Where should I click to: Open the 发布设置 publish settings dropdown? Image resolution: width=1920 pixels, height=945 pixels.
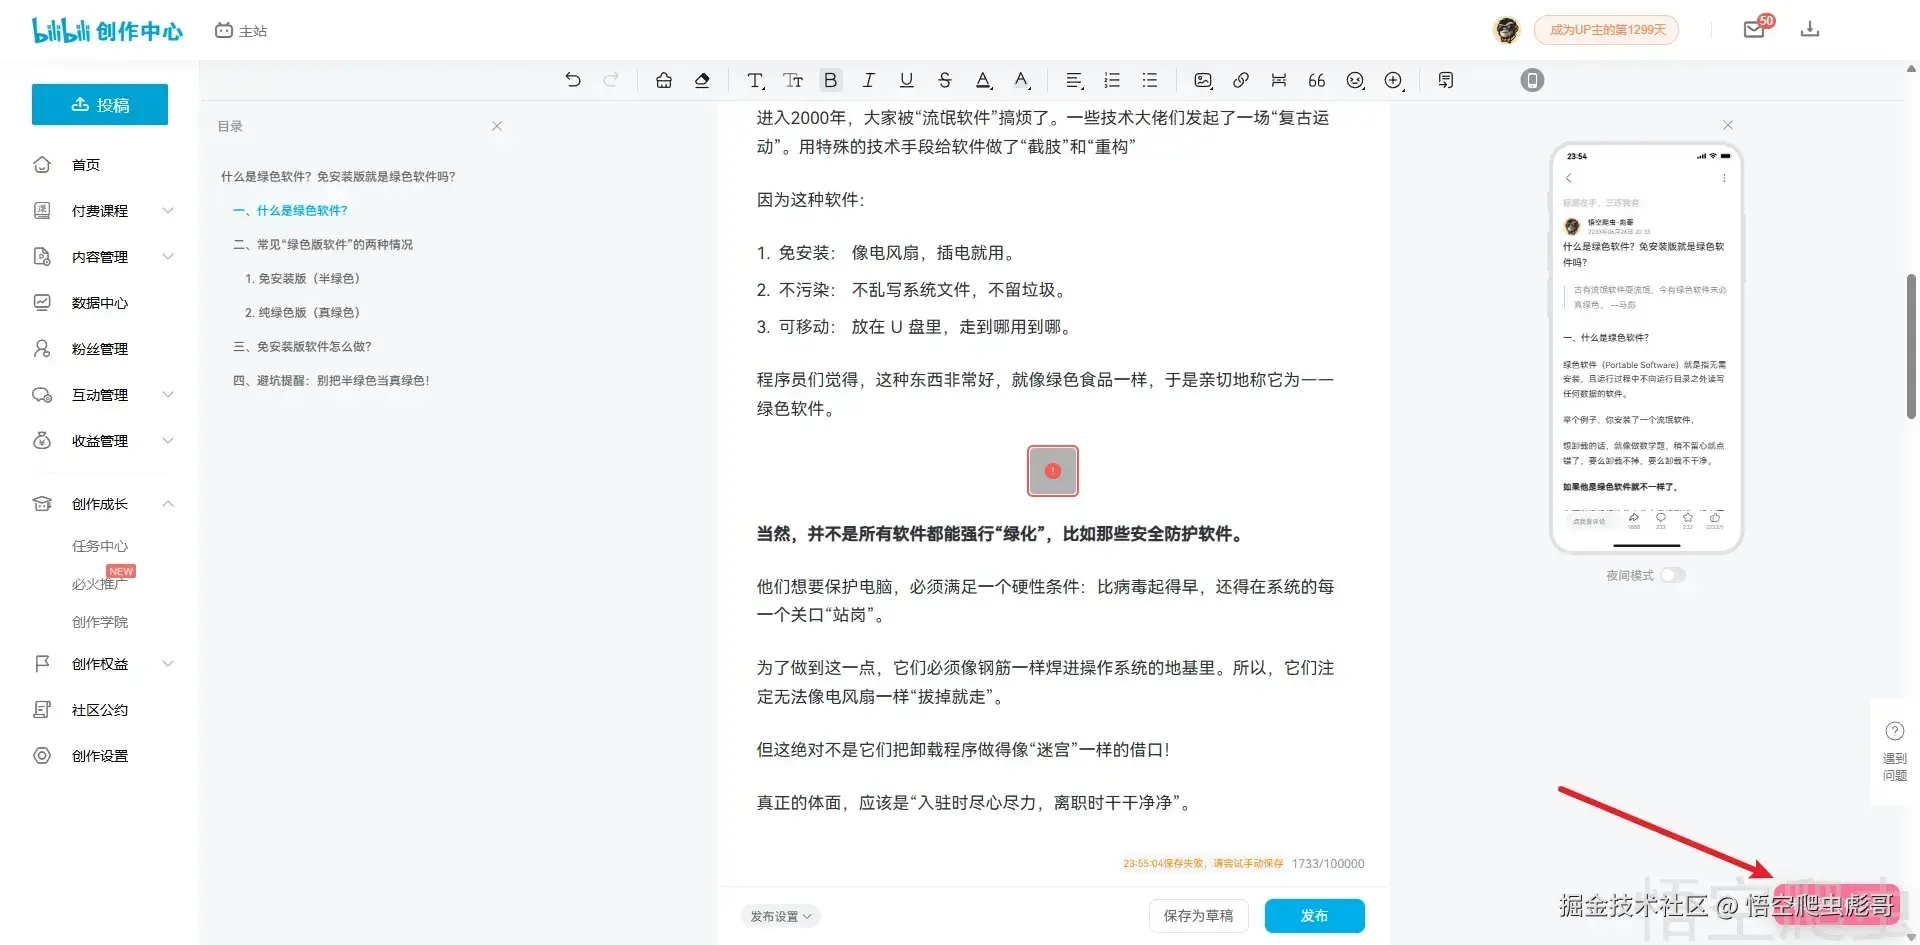pos(780,916)
